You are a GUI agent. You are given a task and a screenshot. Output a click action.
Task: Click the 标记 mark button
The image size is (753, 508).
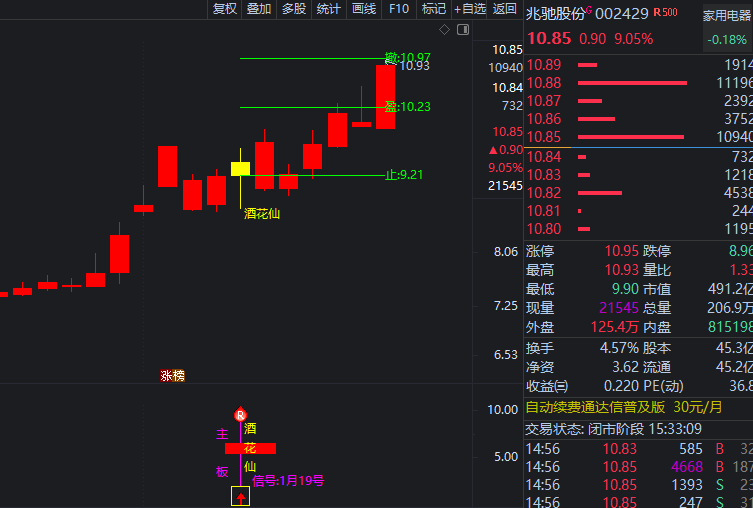click(434, 9)
